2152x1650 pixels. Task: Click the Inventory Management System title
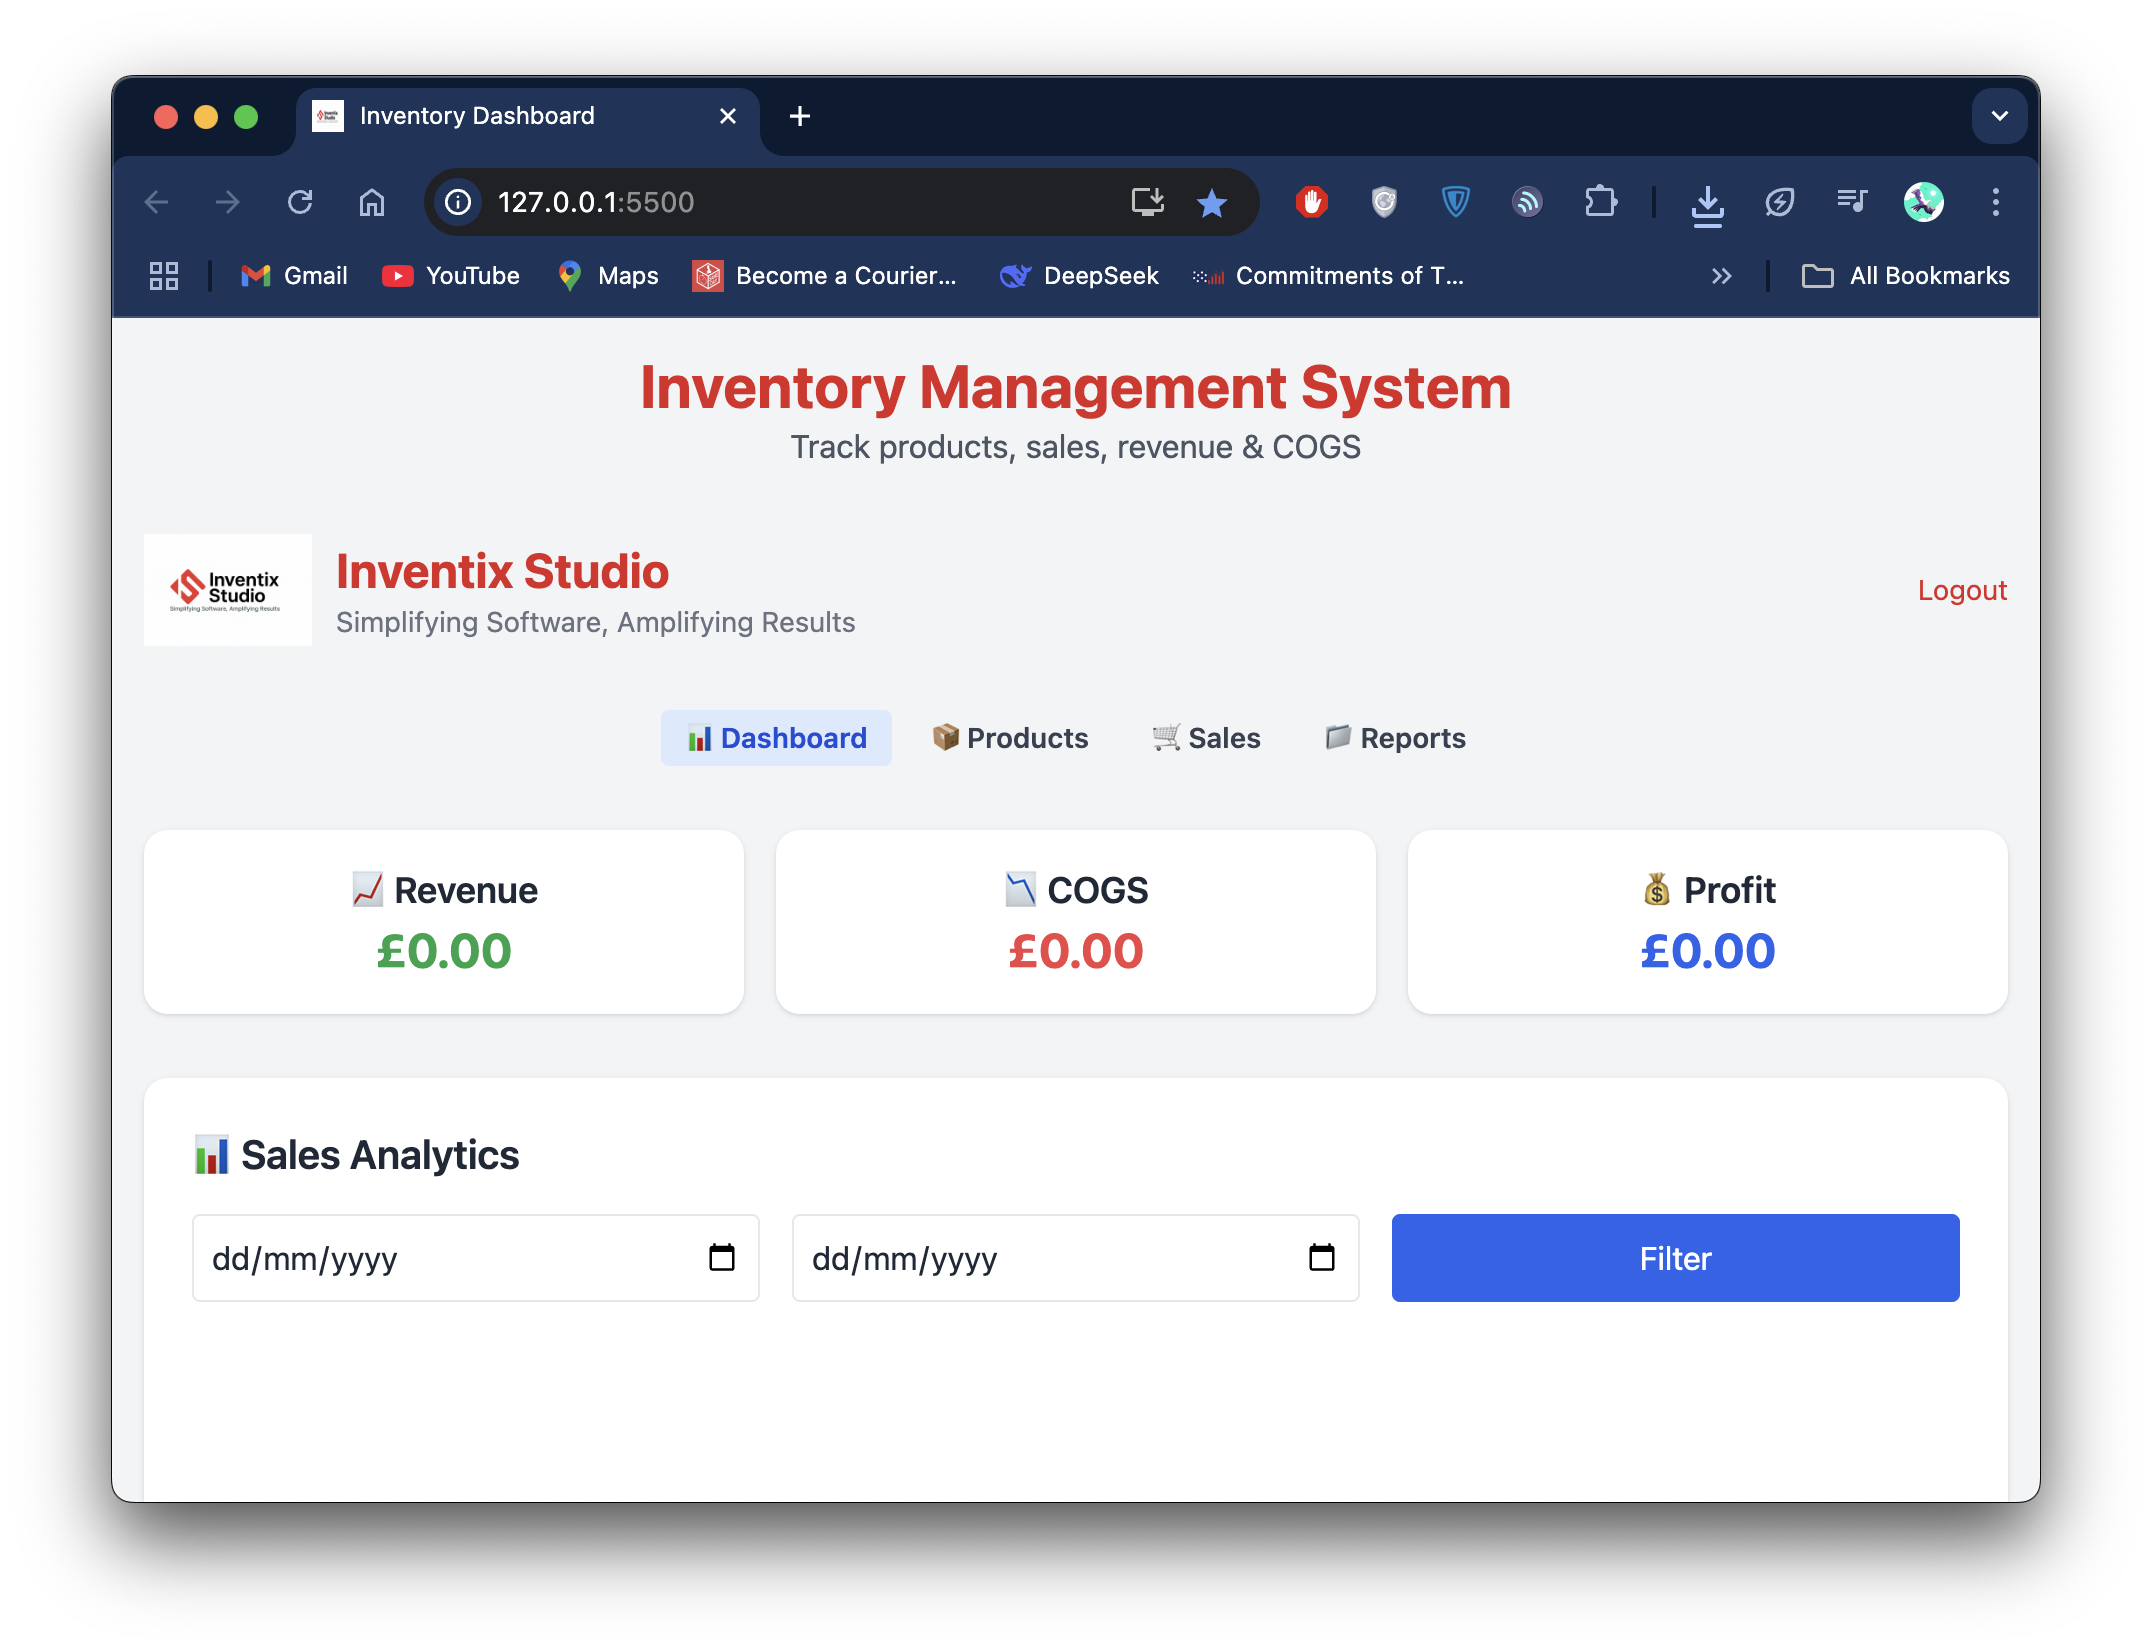tap(1076, 388)
